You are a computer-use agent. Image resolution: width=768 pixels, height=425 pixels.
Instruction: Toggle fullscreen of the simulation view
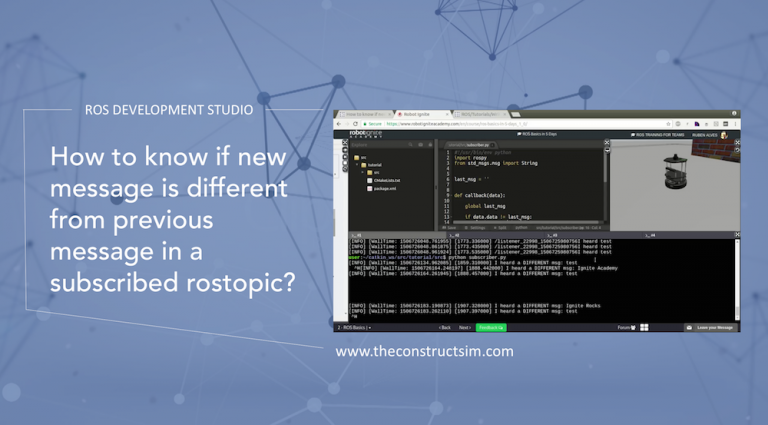[737, 142]
